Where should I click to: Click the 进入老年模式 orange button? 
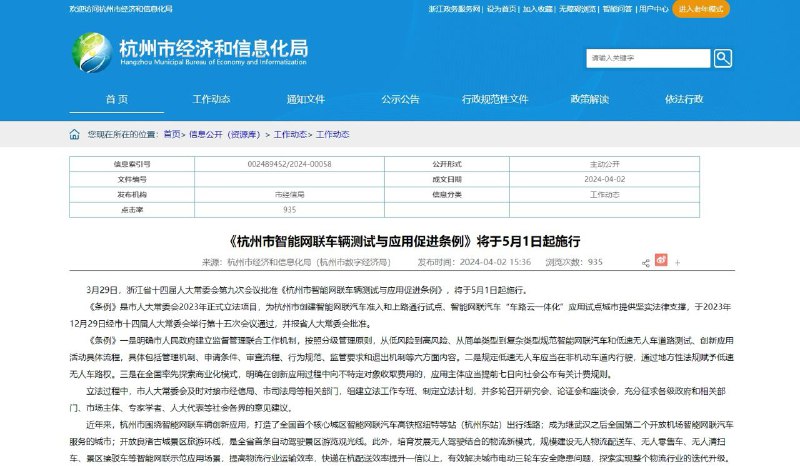point(701,9)
